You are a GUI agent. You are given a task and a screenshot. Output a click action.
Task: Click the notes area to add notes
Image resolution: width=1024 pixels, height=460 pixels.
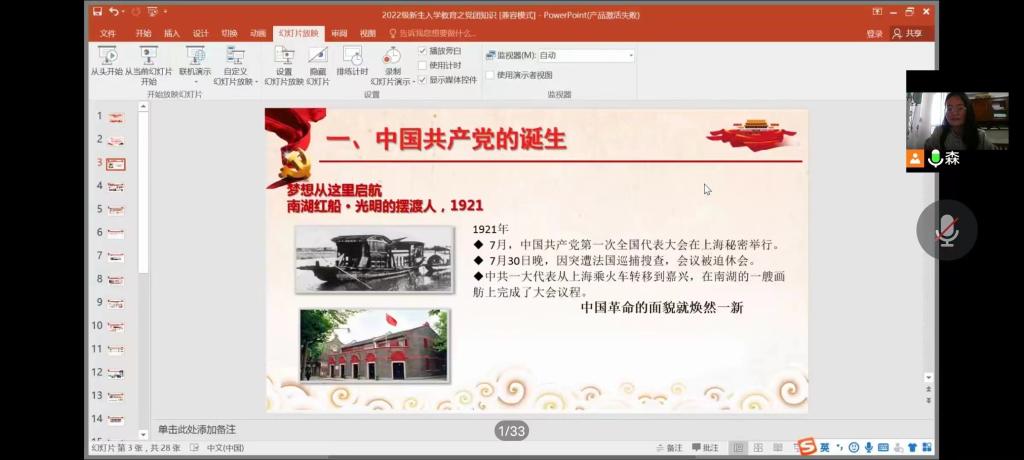click(400, 429)
